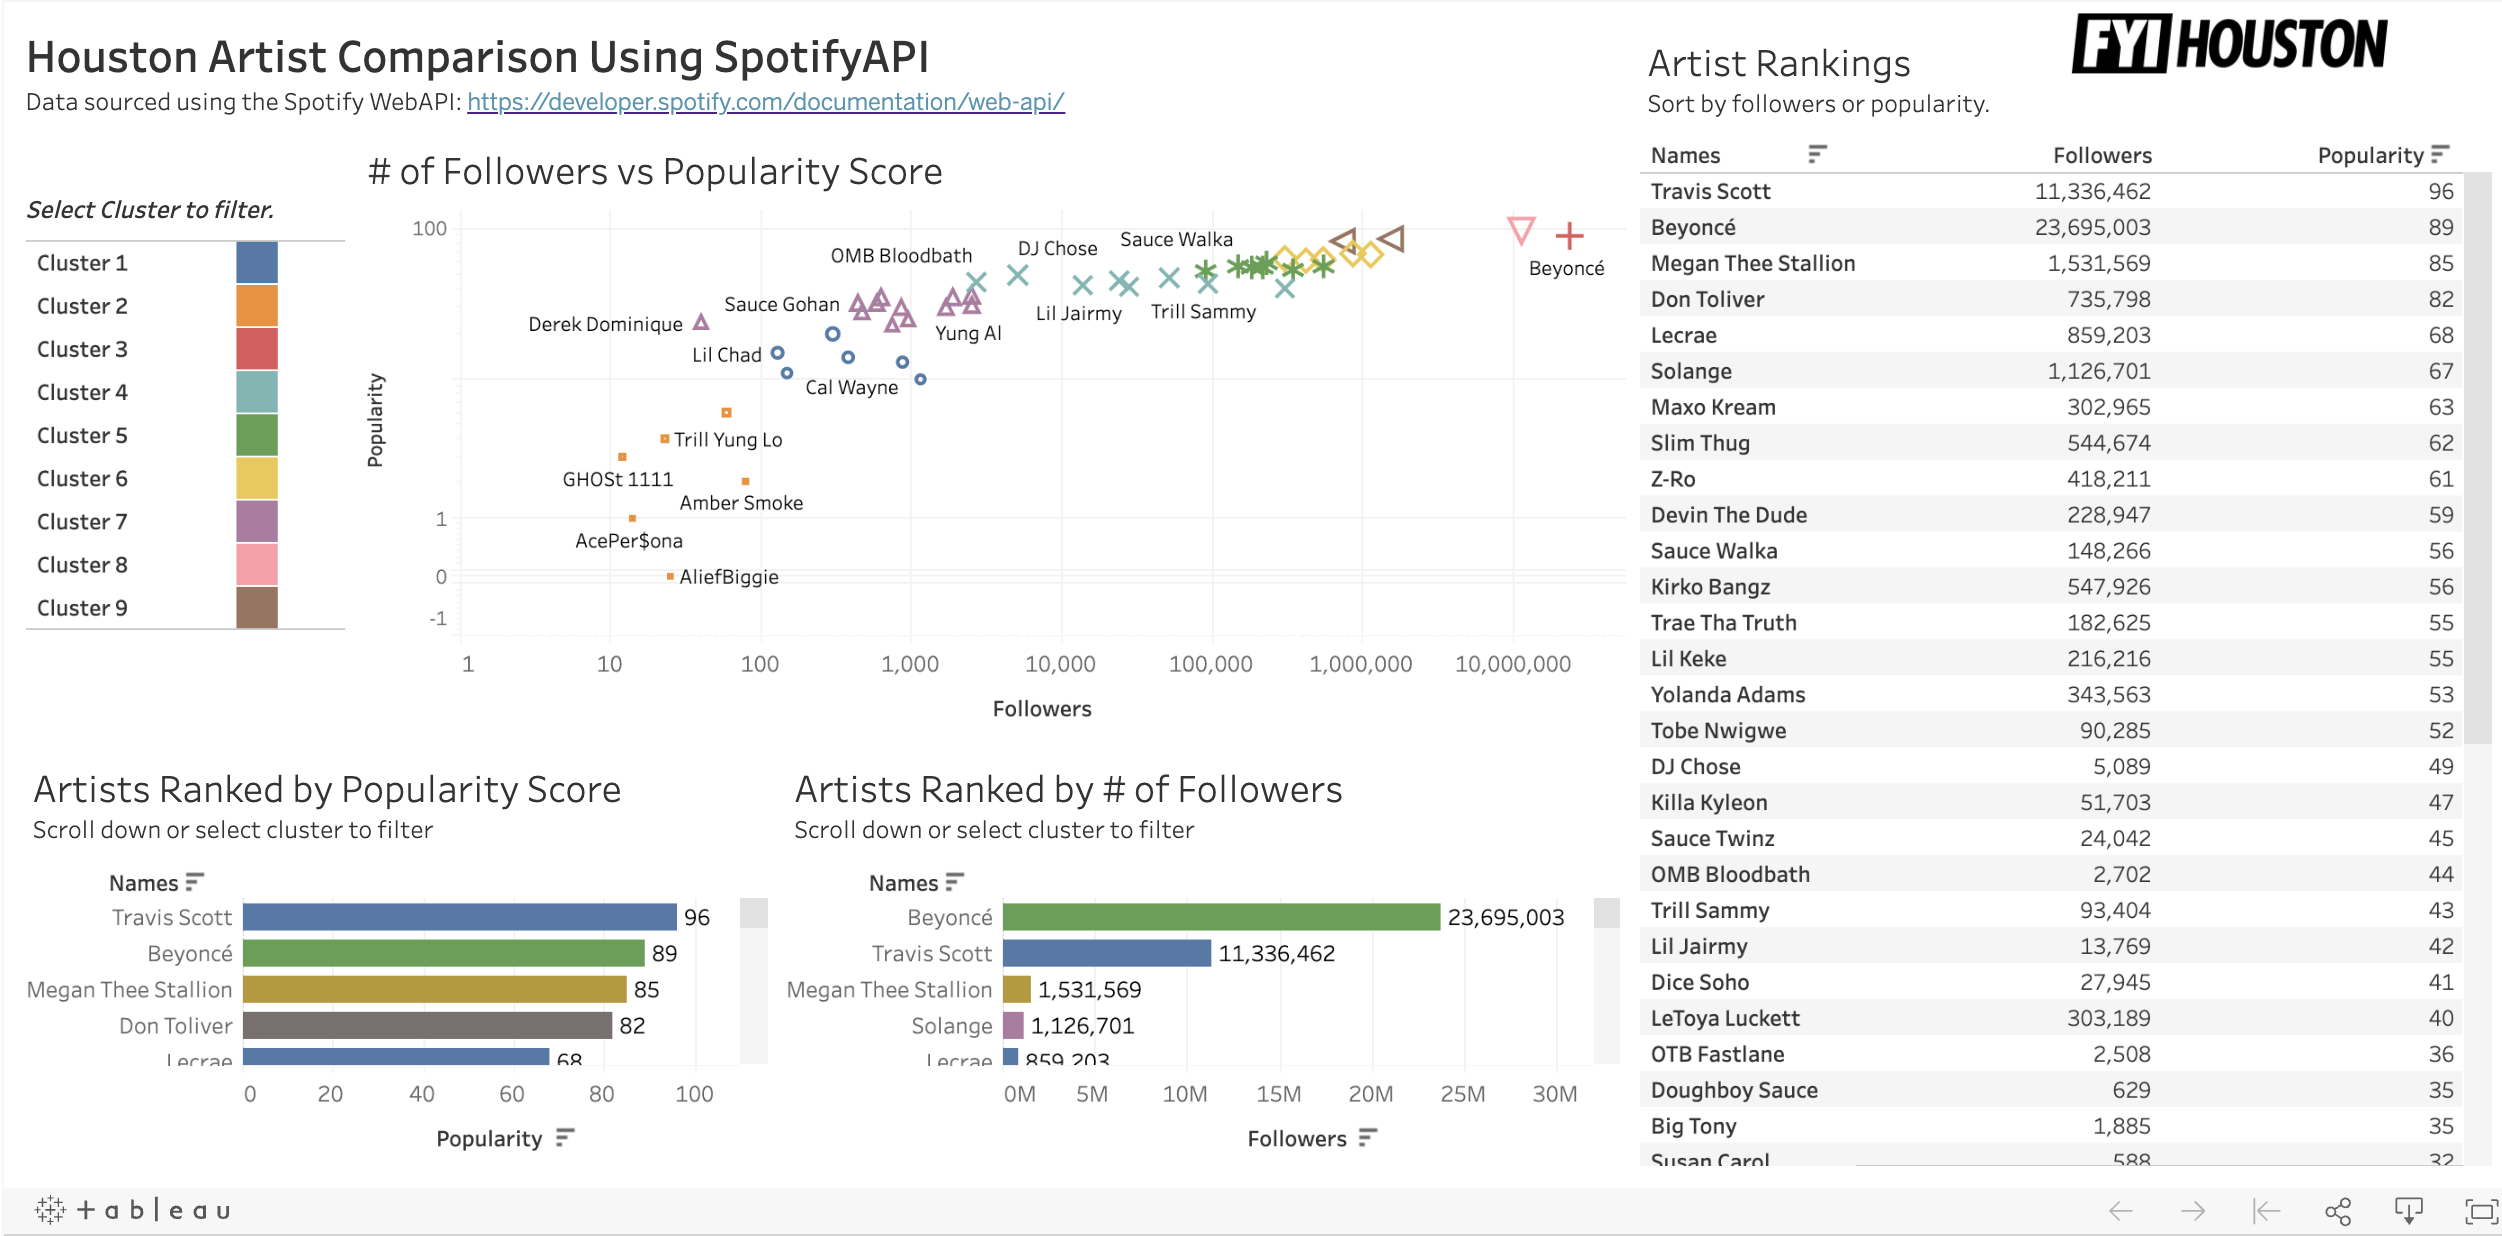Click the followers bar chart scrollbar
This screenshot has width=2502, height=1236.
(x=1606, y=913)
